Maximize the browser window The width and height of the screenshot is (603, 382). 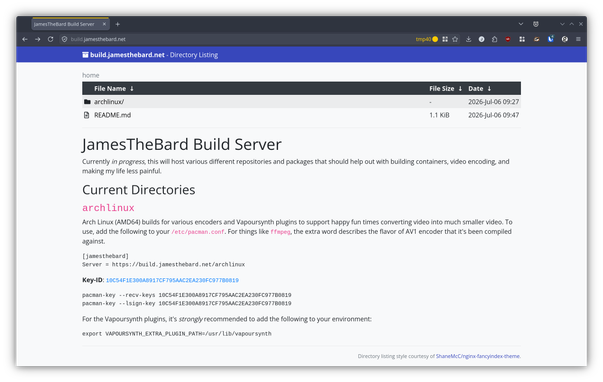tap(571, 24)
